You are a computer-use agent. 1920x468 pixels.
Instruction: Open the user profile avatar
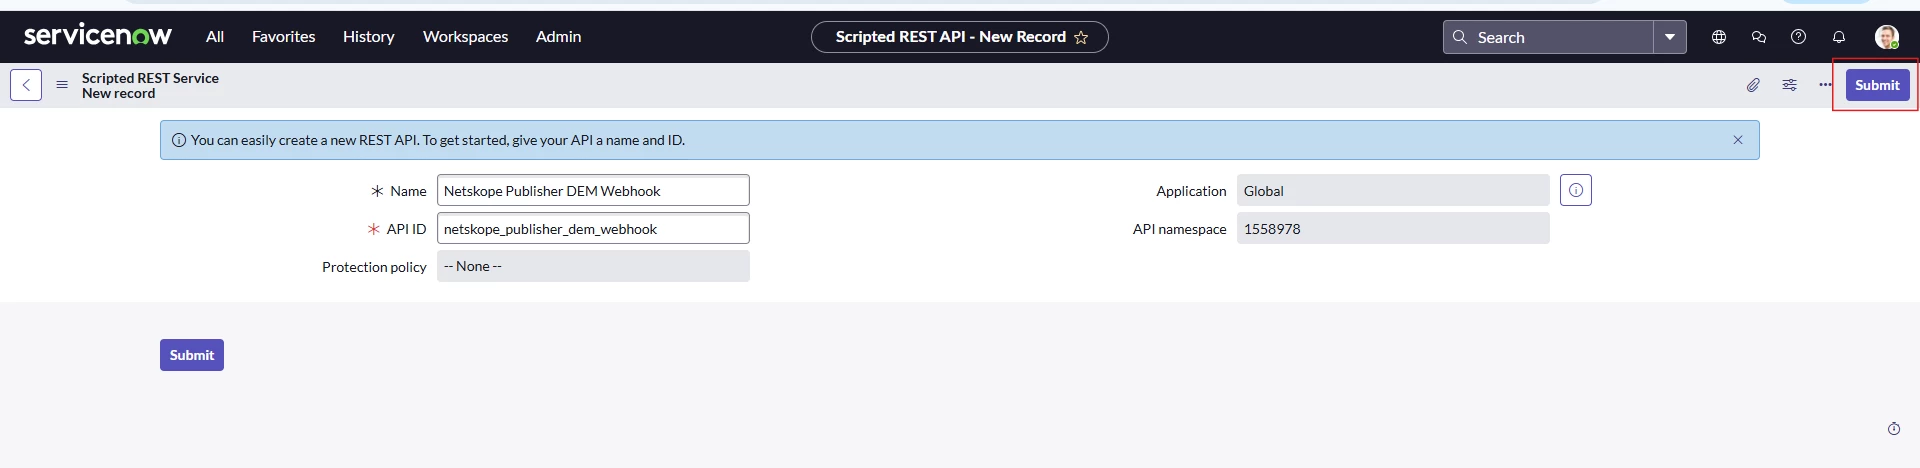pos(1886,37)
